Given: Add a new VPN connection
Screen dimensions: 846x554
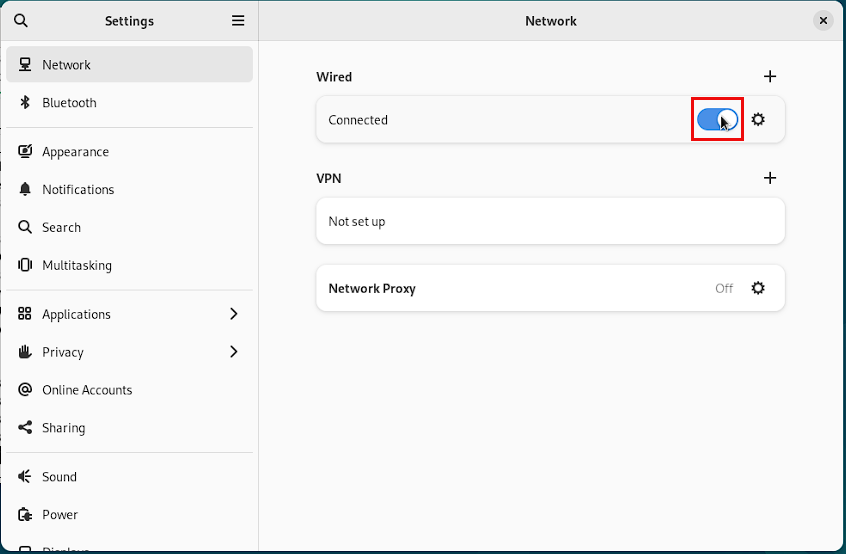Looking at the screenshot, I should click(x=770, y=178).
